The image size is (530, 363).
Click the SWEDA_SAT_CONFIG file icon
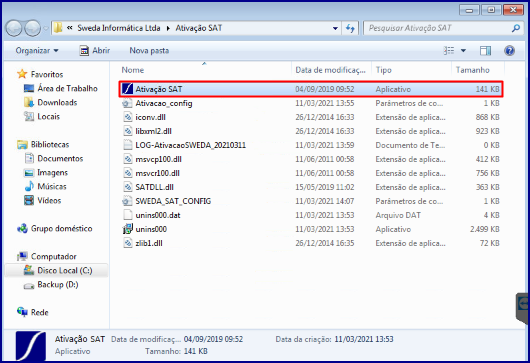click(x=127, y=201)
